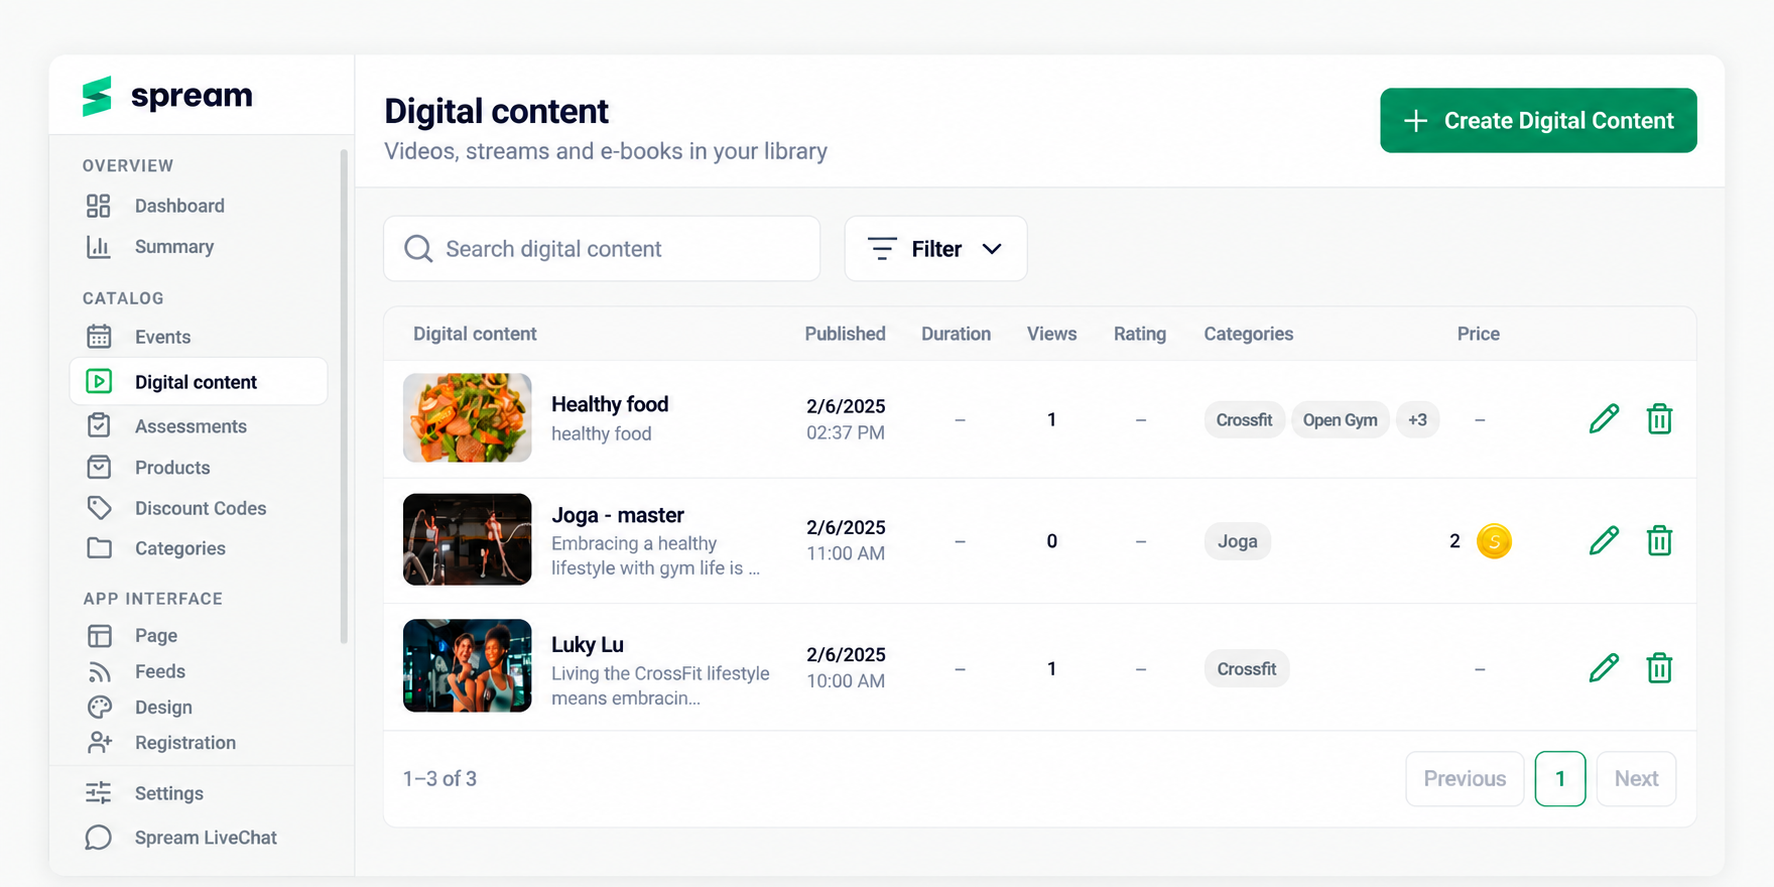Click the Summary bar chart icon
Screen dimensions: 1774x887
point(98,247)
